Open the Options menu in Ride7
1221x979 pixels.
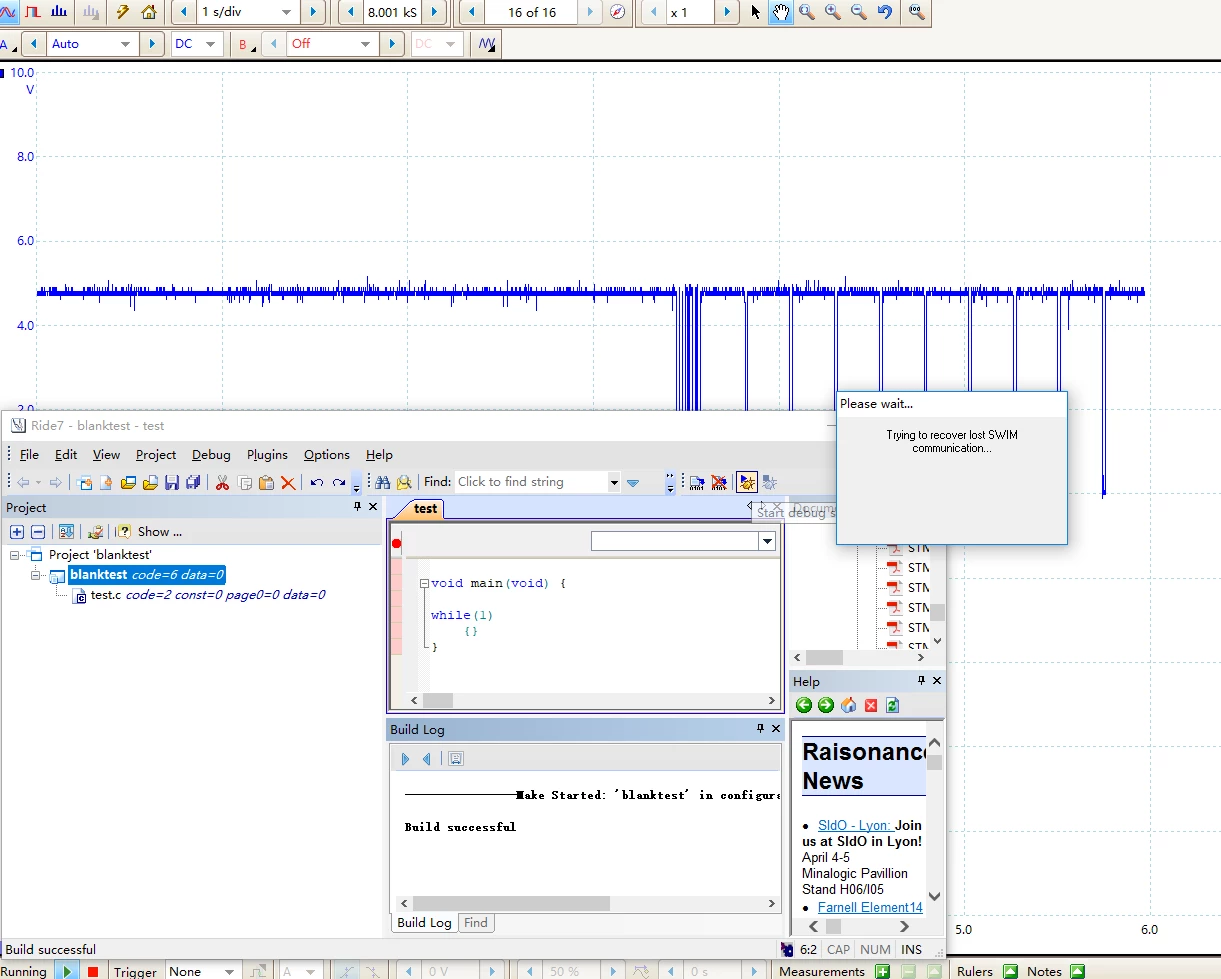pos(327,454)
